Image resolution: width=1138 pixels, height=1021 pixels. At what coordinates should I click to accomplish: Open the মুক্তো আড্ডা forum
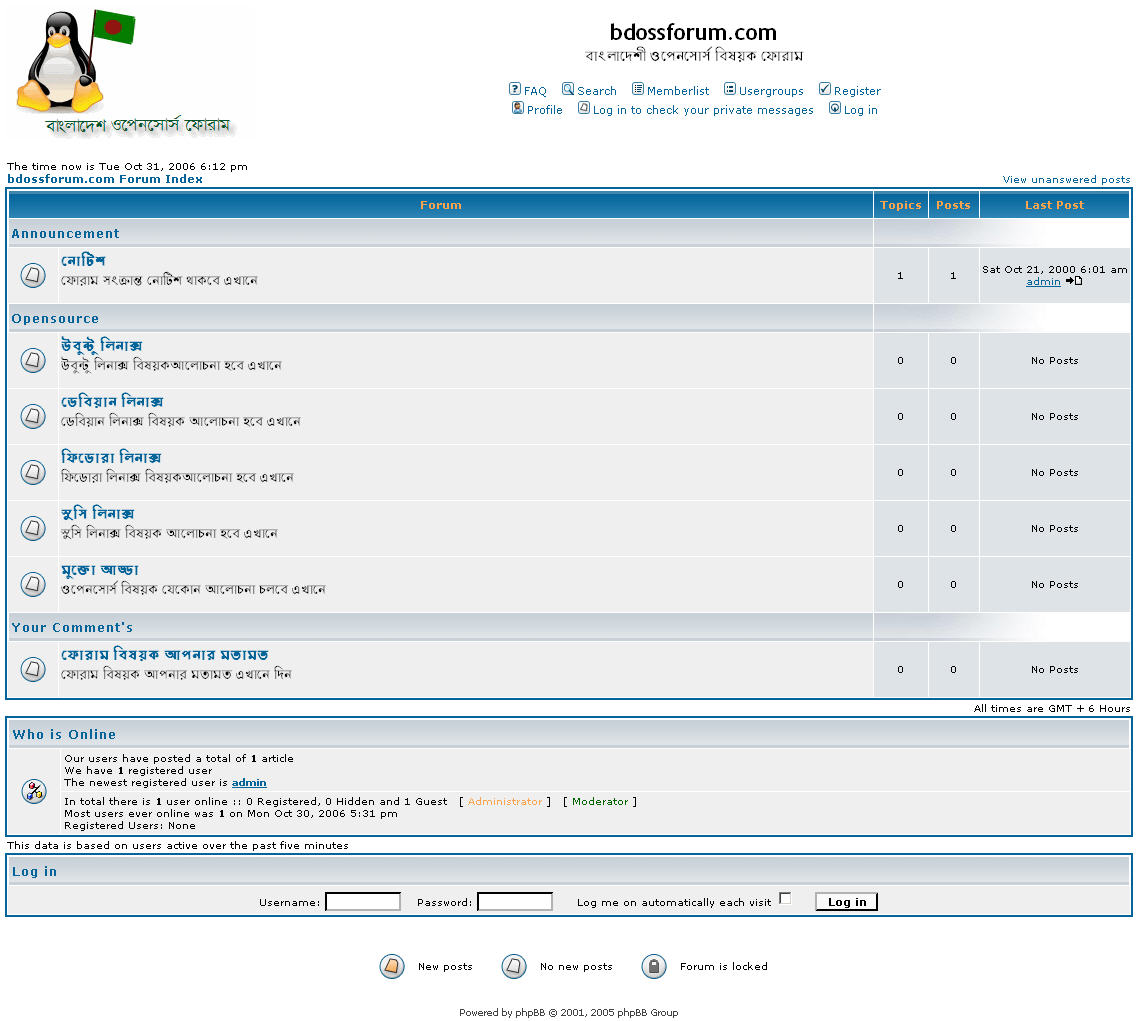tap(99, 570)
